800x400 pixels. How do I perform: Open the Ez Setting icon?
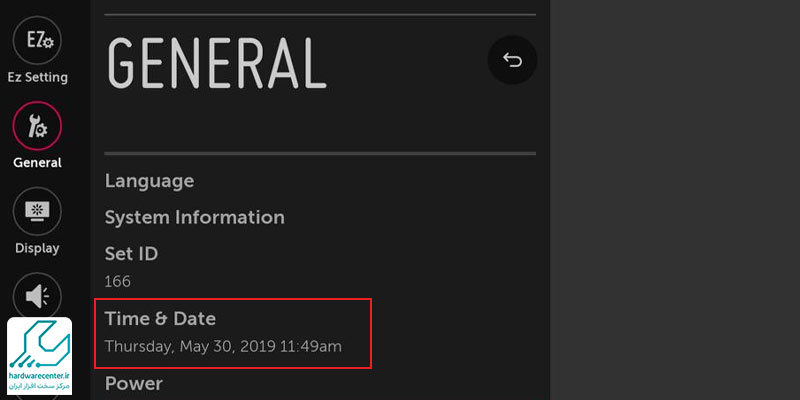point(37,40)
